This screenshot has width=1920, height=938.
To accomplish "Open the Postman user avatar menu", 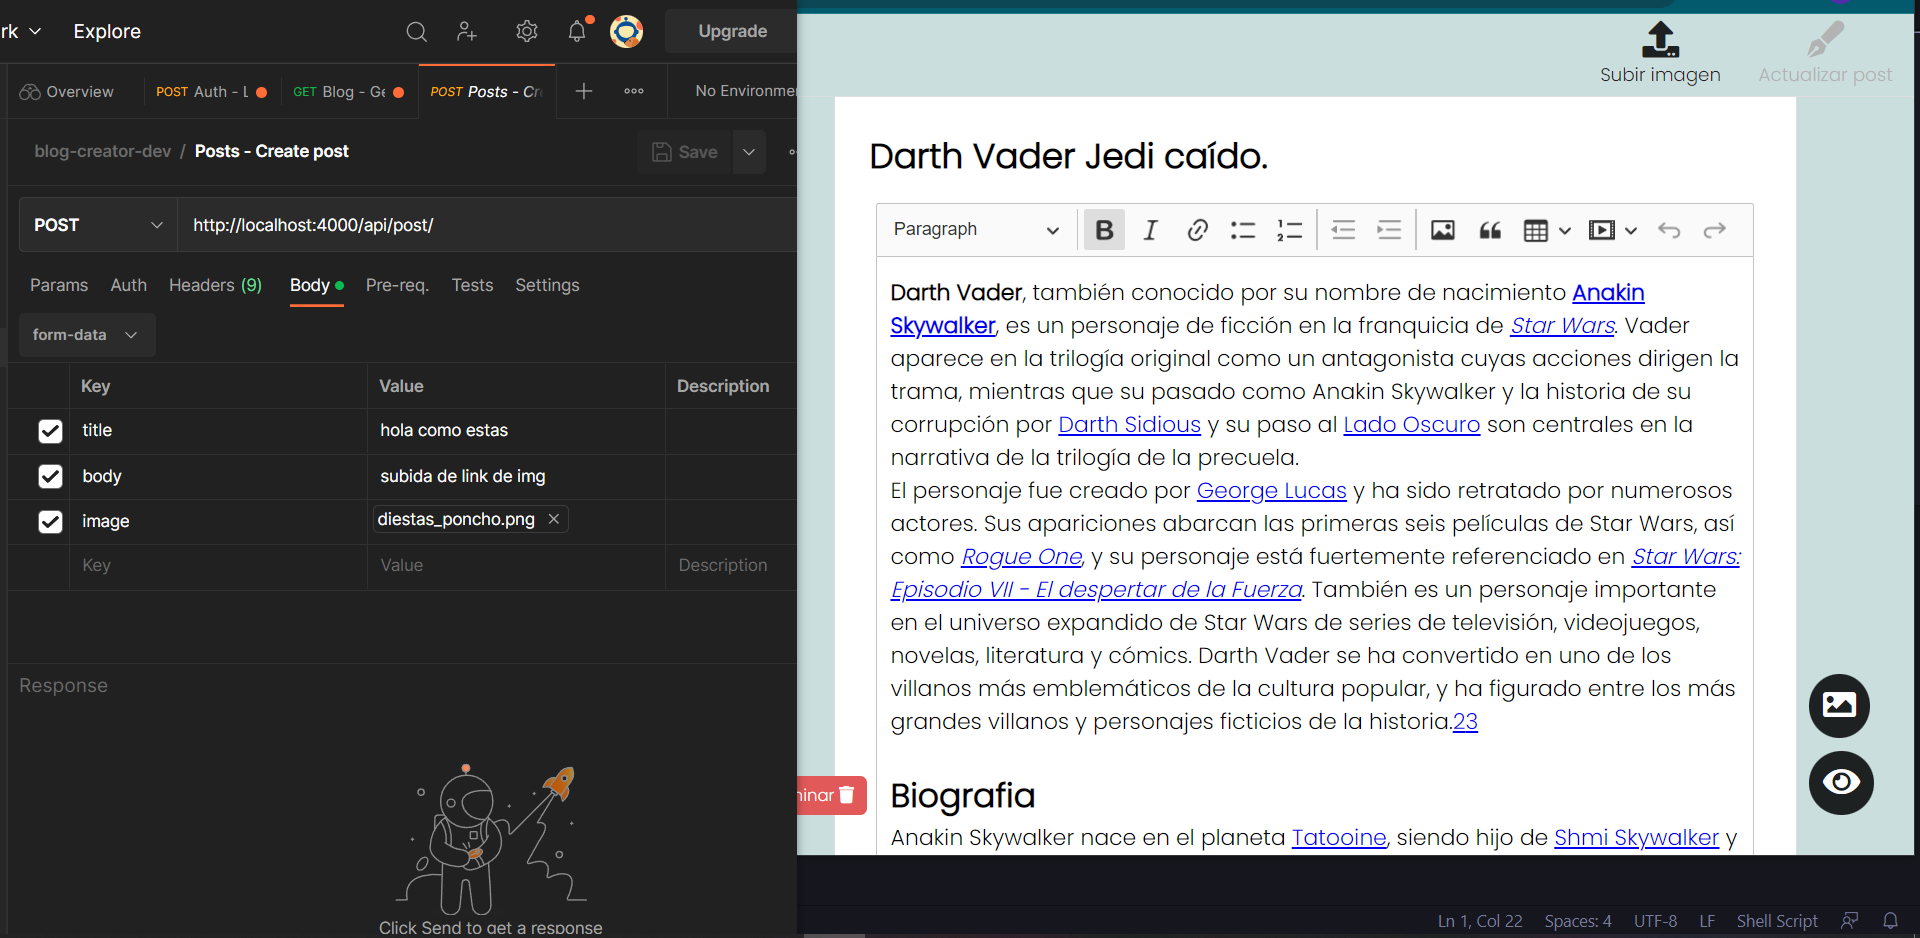I will coord(627,32).
